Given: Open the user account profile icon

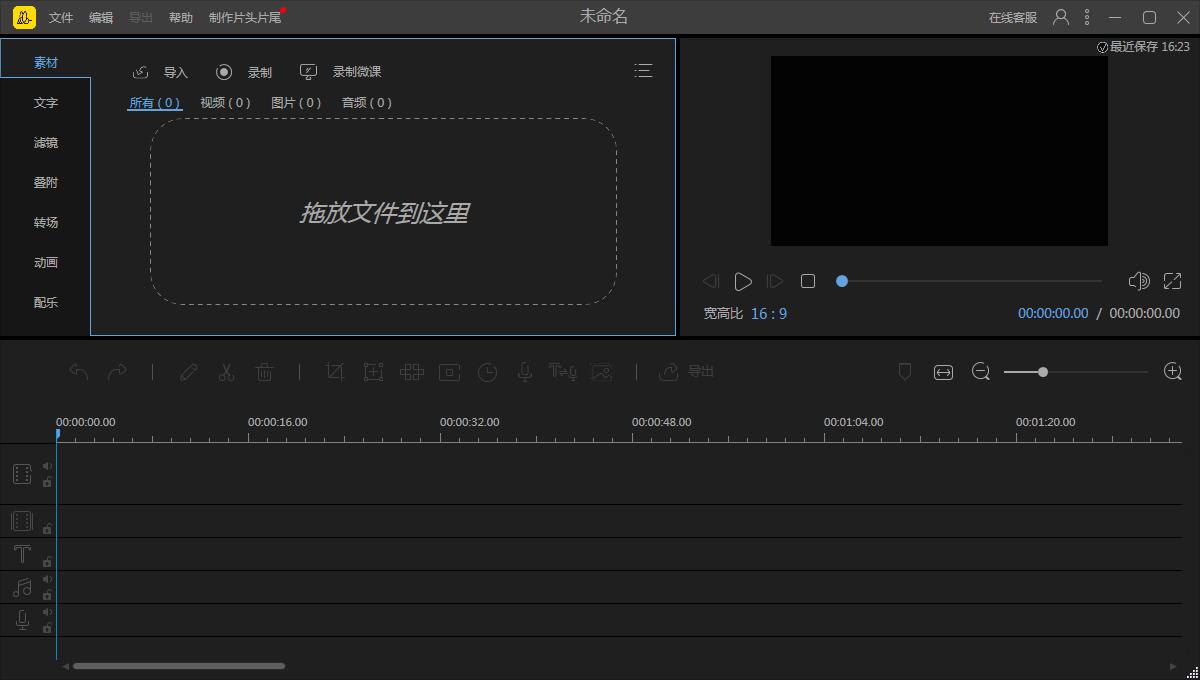Looking at the screenshot, I should pos(1061,17).
